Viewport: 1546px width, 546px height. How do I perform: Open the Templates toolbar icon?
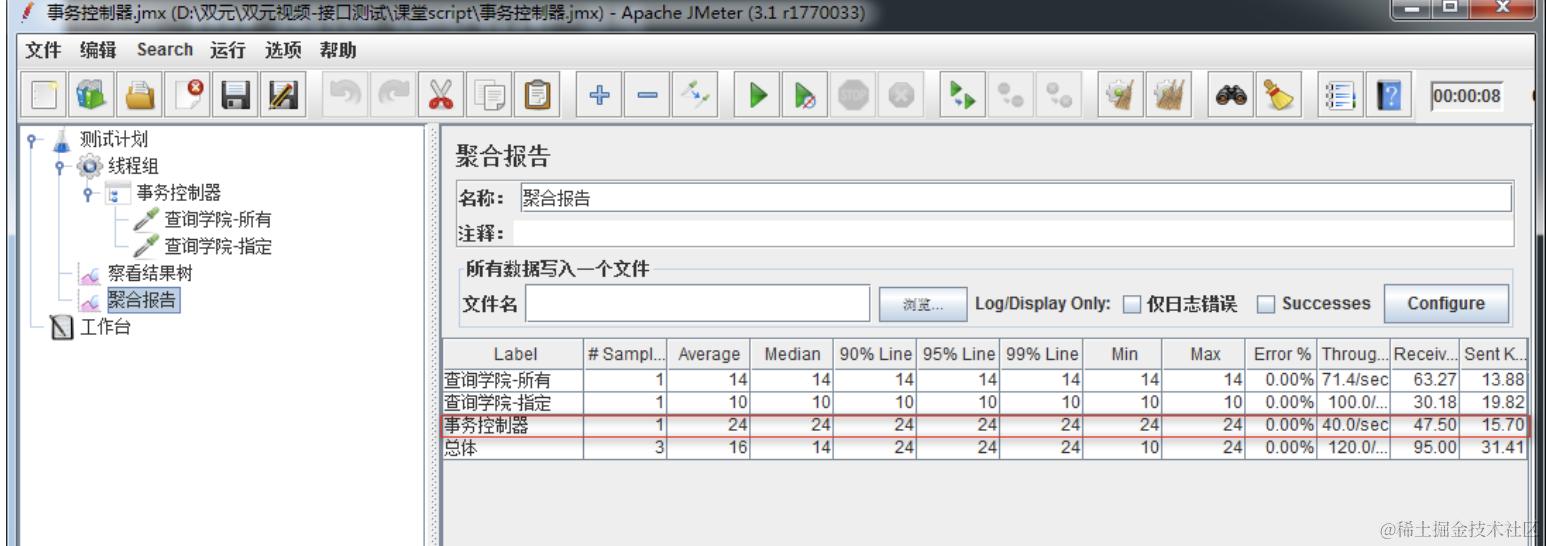click(92, 95)
